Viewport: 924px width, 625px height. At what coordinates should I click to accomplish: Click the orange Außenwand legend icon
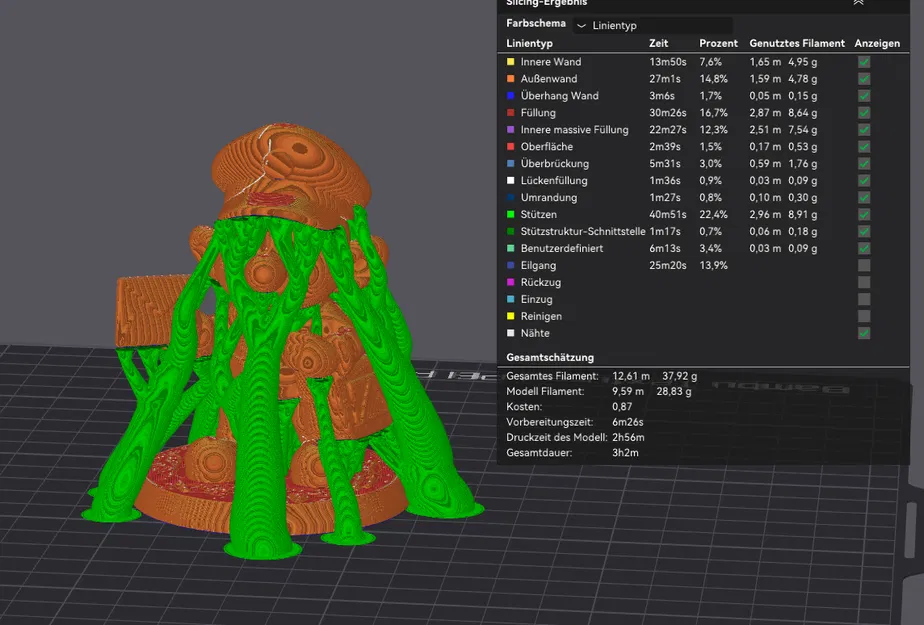coord(509,79)
